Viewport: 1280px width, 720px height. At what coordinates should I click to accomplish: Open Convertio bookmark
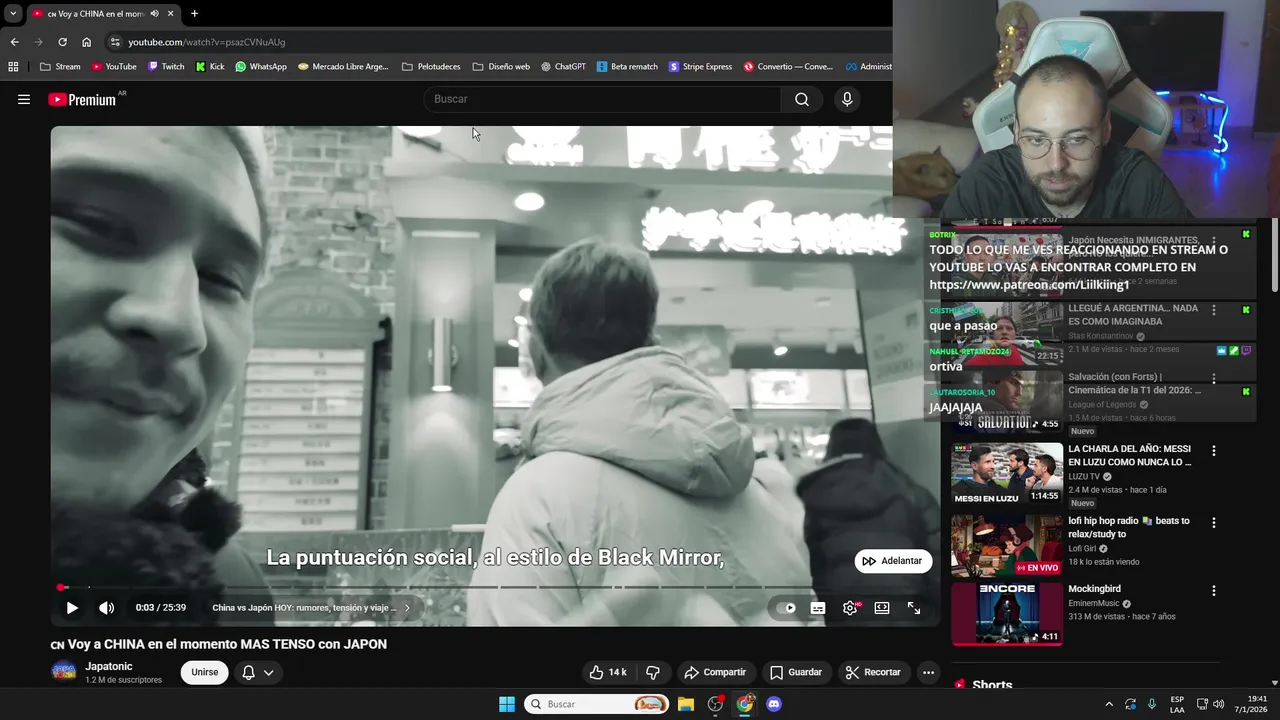coord(788,67)
